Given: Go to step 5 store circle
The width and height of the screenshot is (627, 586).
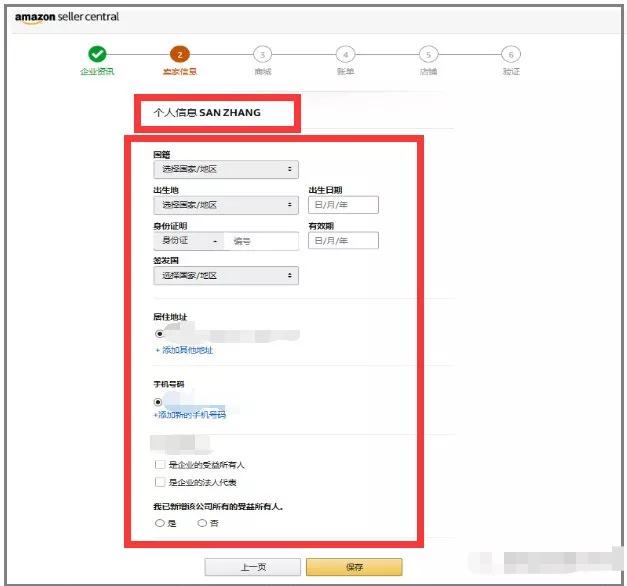Looking at the screenshot, I should tap(428, 54).
